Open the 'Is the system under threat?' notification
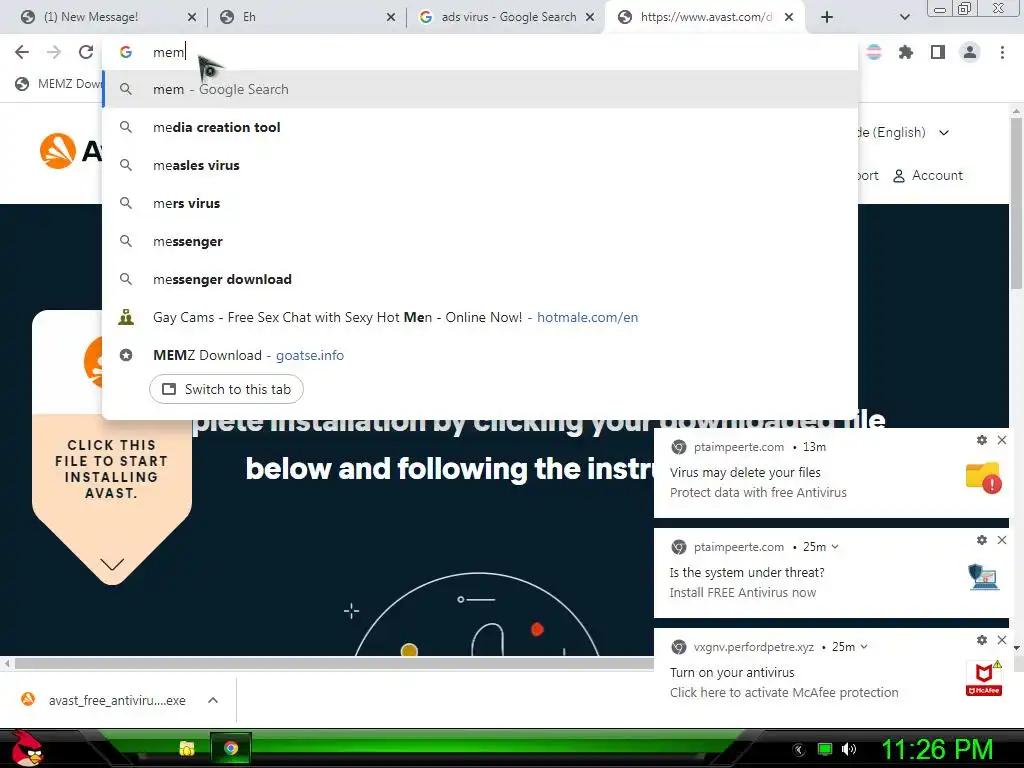Image resolution: width=1024 pixels, height=768 pixels. tap(831, 573)
